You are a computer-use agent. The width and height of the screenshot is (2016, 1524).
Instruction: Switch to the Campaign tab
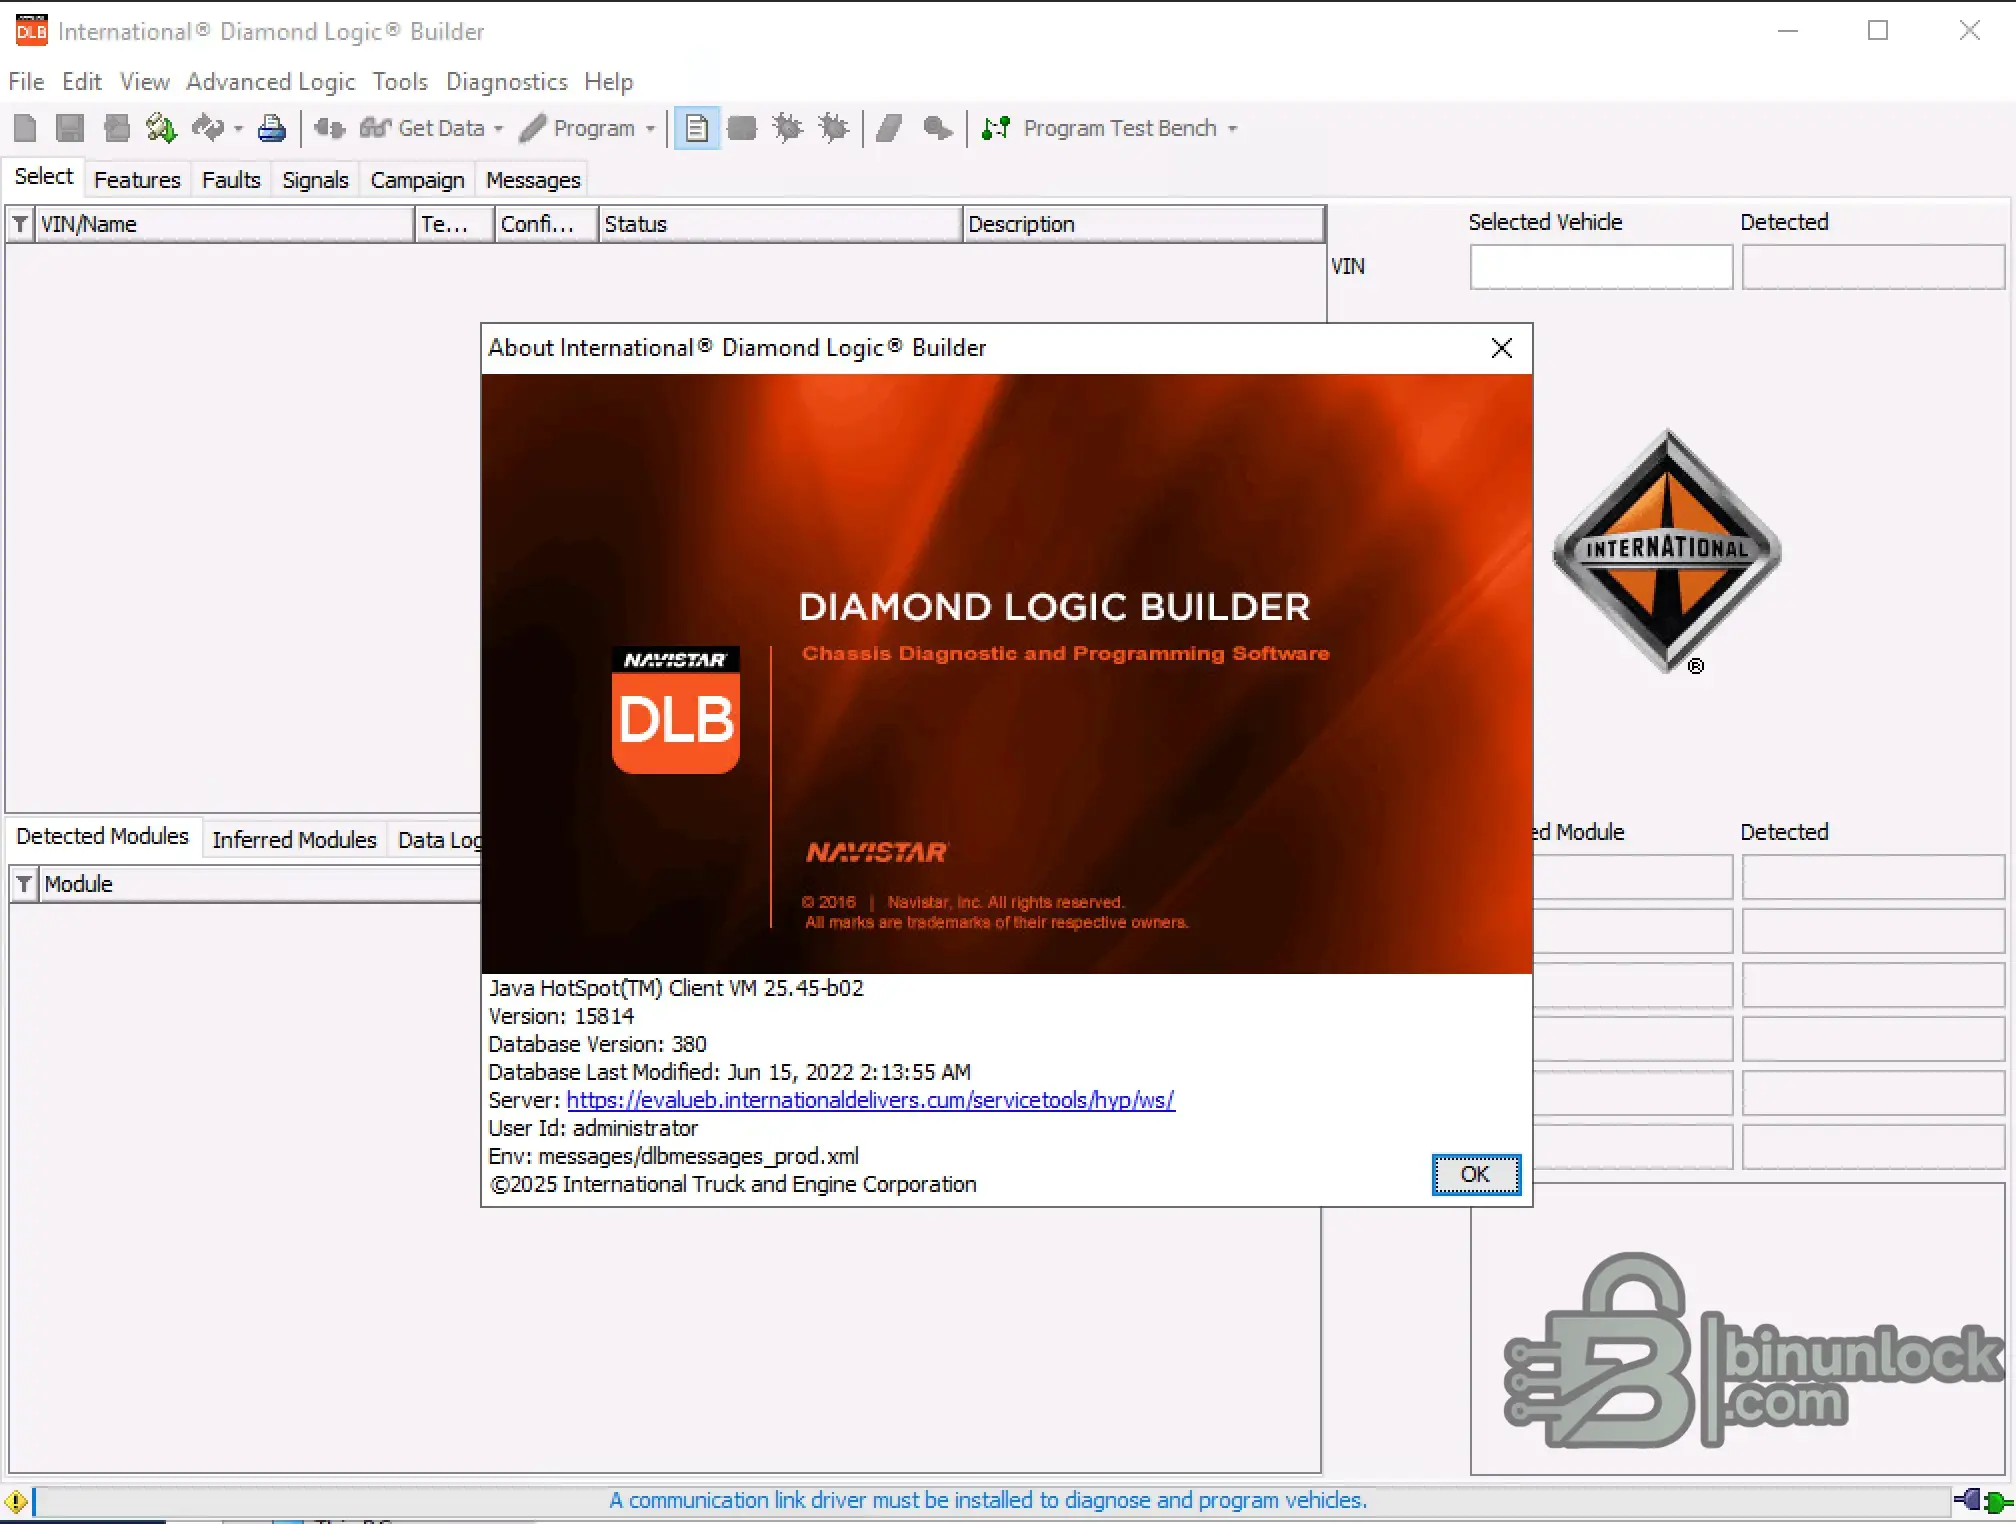click(x=417, y=180)
